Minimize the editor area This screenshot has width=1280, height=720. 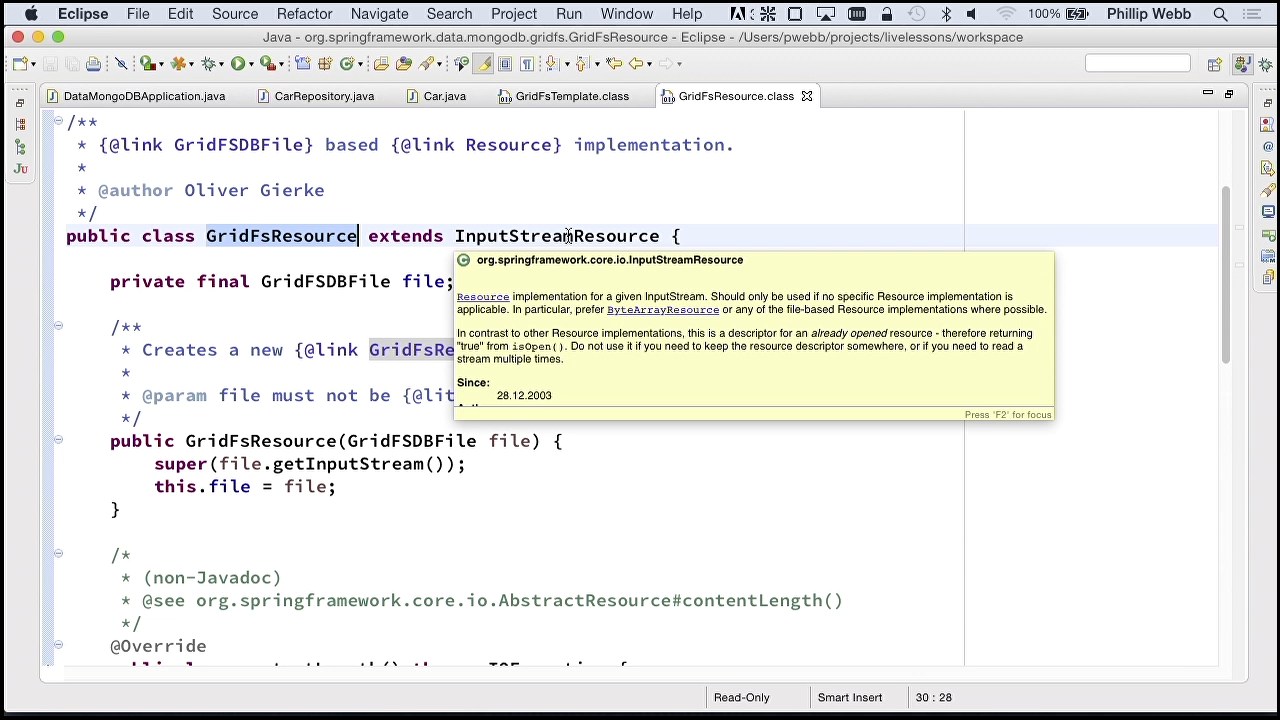[1208, 93]
